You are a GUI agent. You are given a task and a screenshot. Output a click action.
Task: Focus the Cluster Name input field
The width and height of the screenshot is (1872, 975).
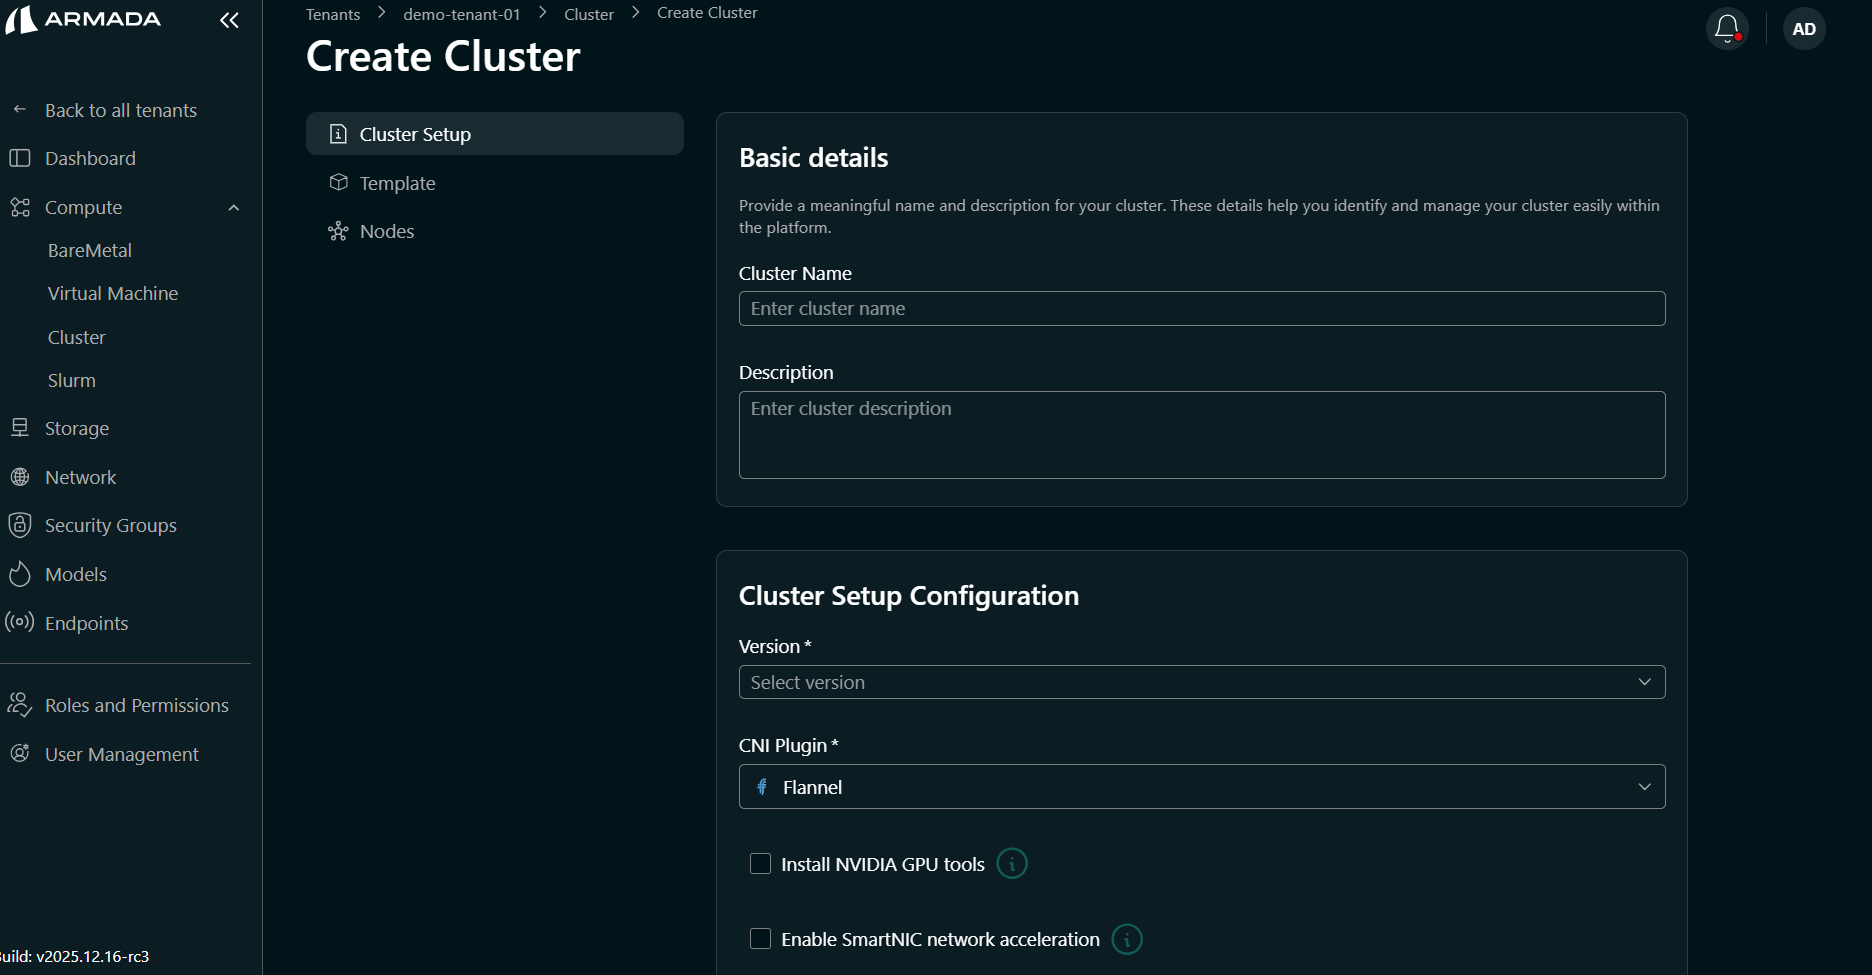[1201, 309]
